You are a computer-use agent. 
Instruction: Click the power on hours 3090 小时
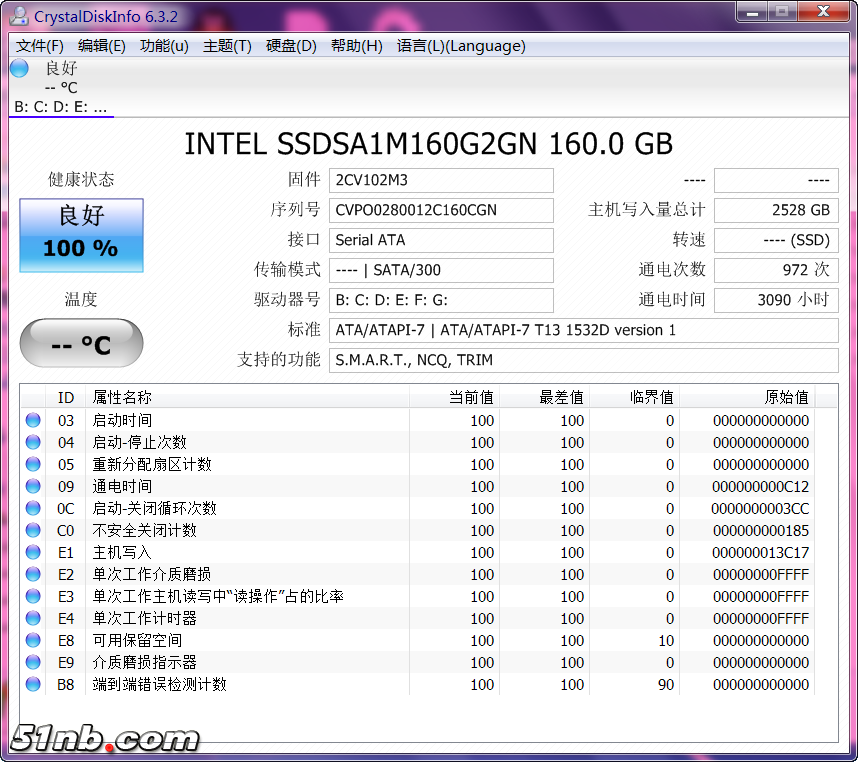pos(776,300)
